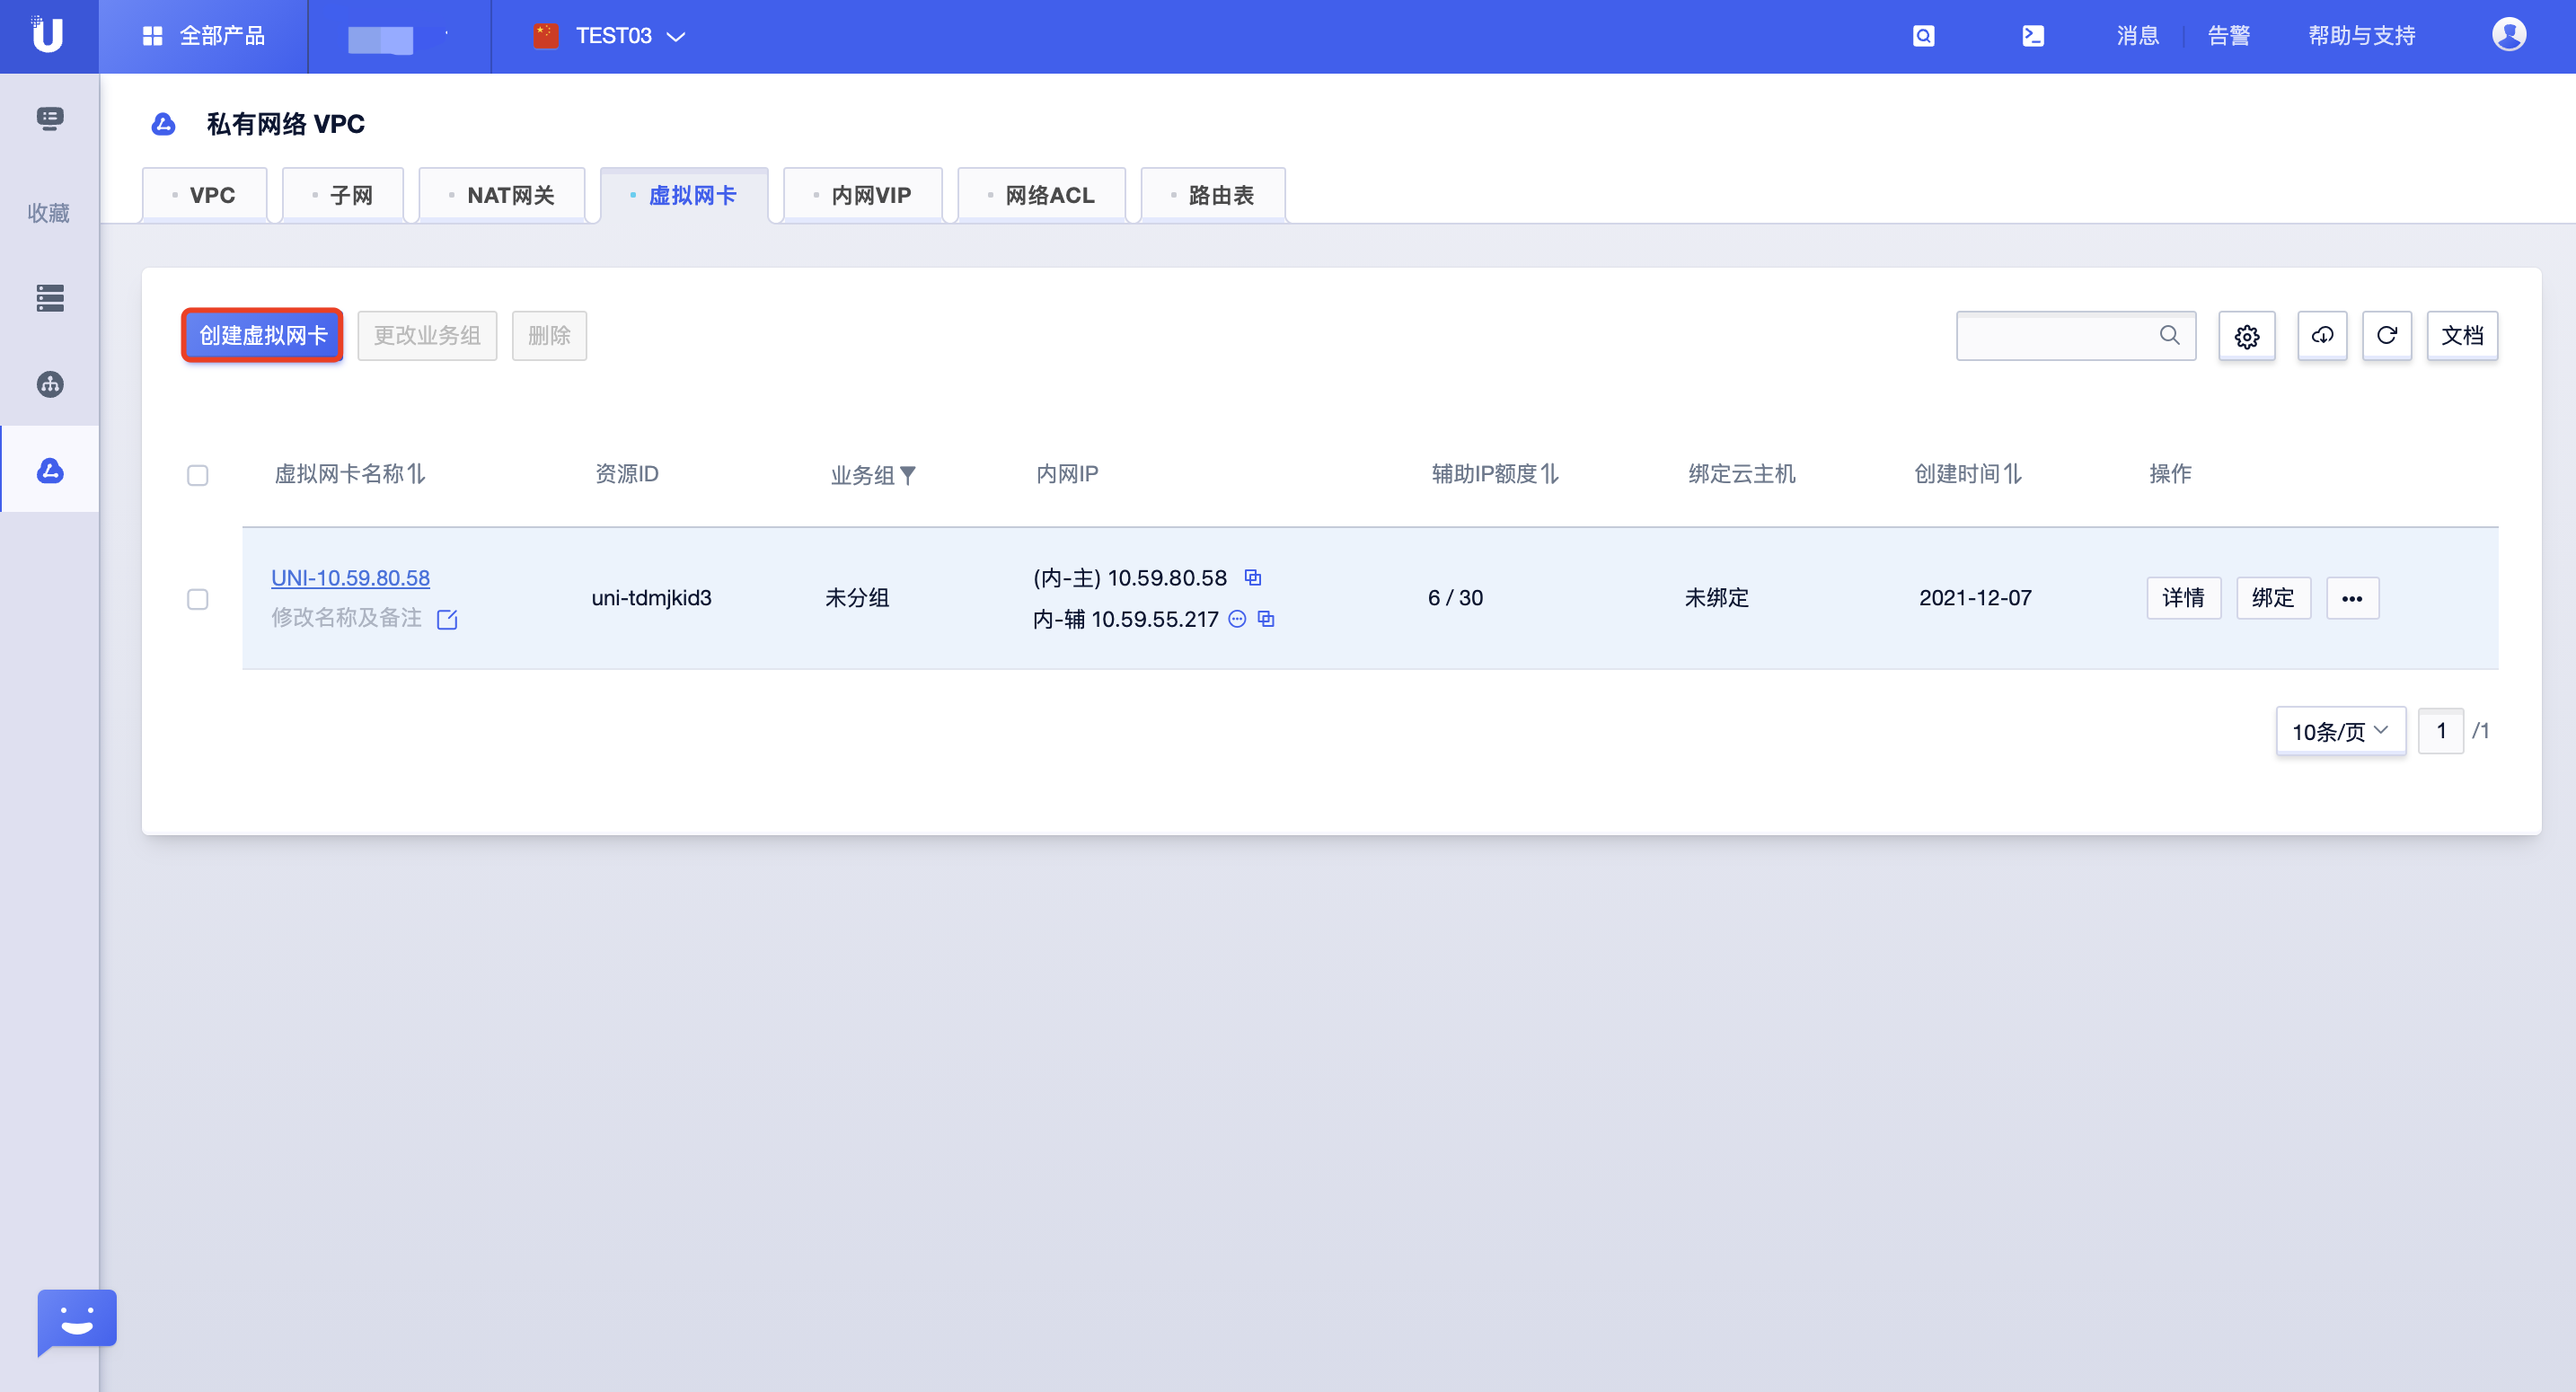The height and width of the screenshot is (1392, 2576).
Task: Select the 虚拟网卡 tab
Action: pos(684,195)
